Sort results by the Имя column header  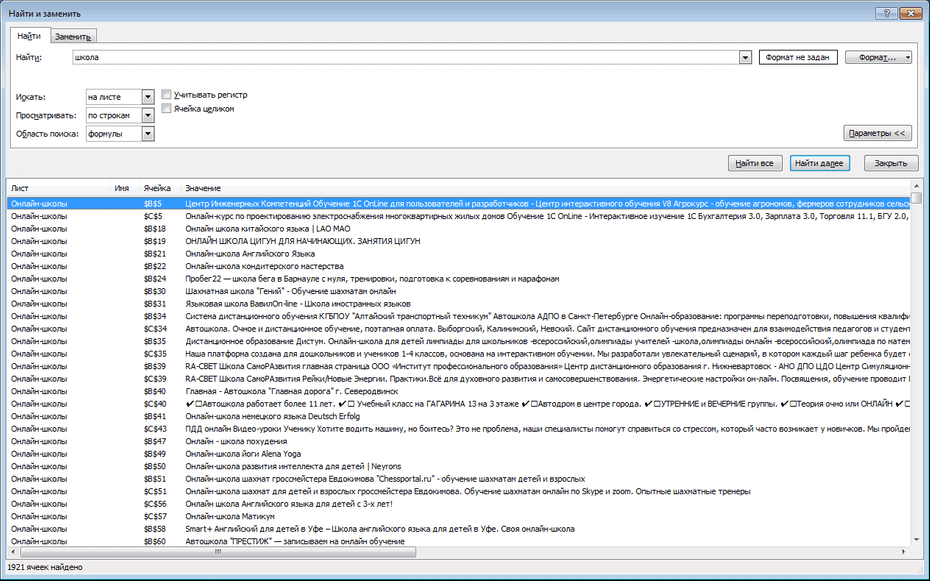(x=125, y=188)
